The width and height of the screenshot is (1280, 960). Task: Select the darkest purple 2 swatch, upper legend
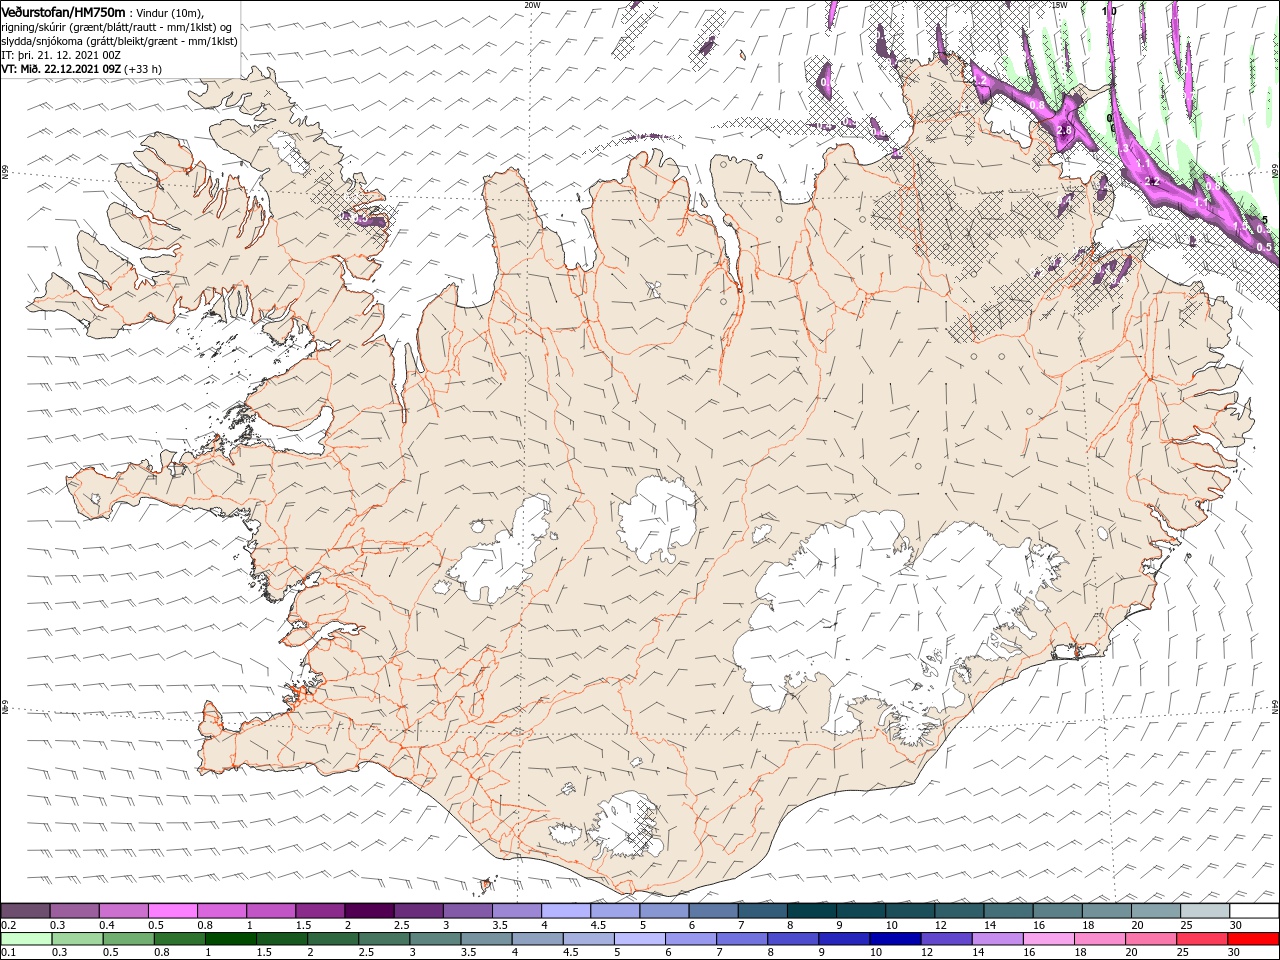click(x=369, y=911)
